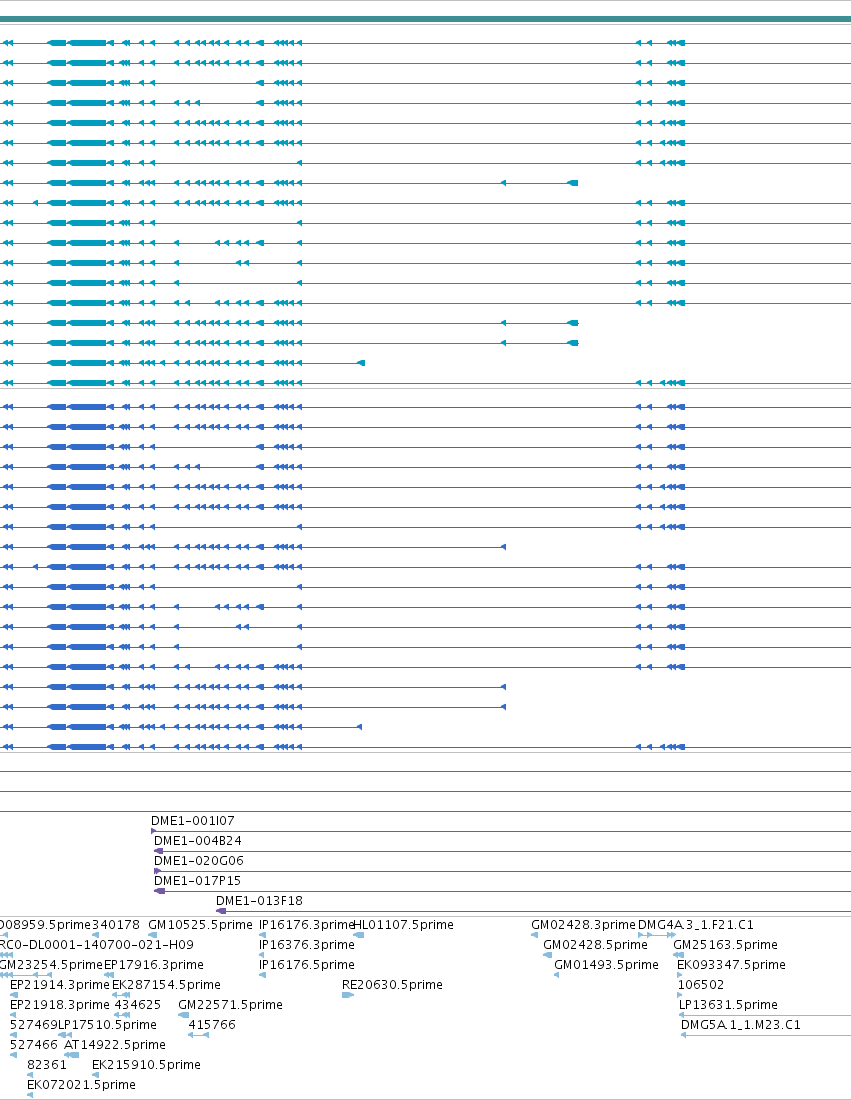The height and width of the screenshot is (1100, 851).
Task: Open the EP21918.3prime EST label
Action: [x=60, y=1005]
